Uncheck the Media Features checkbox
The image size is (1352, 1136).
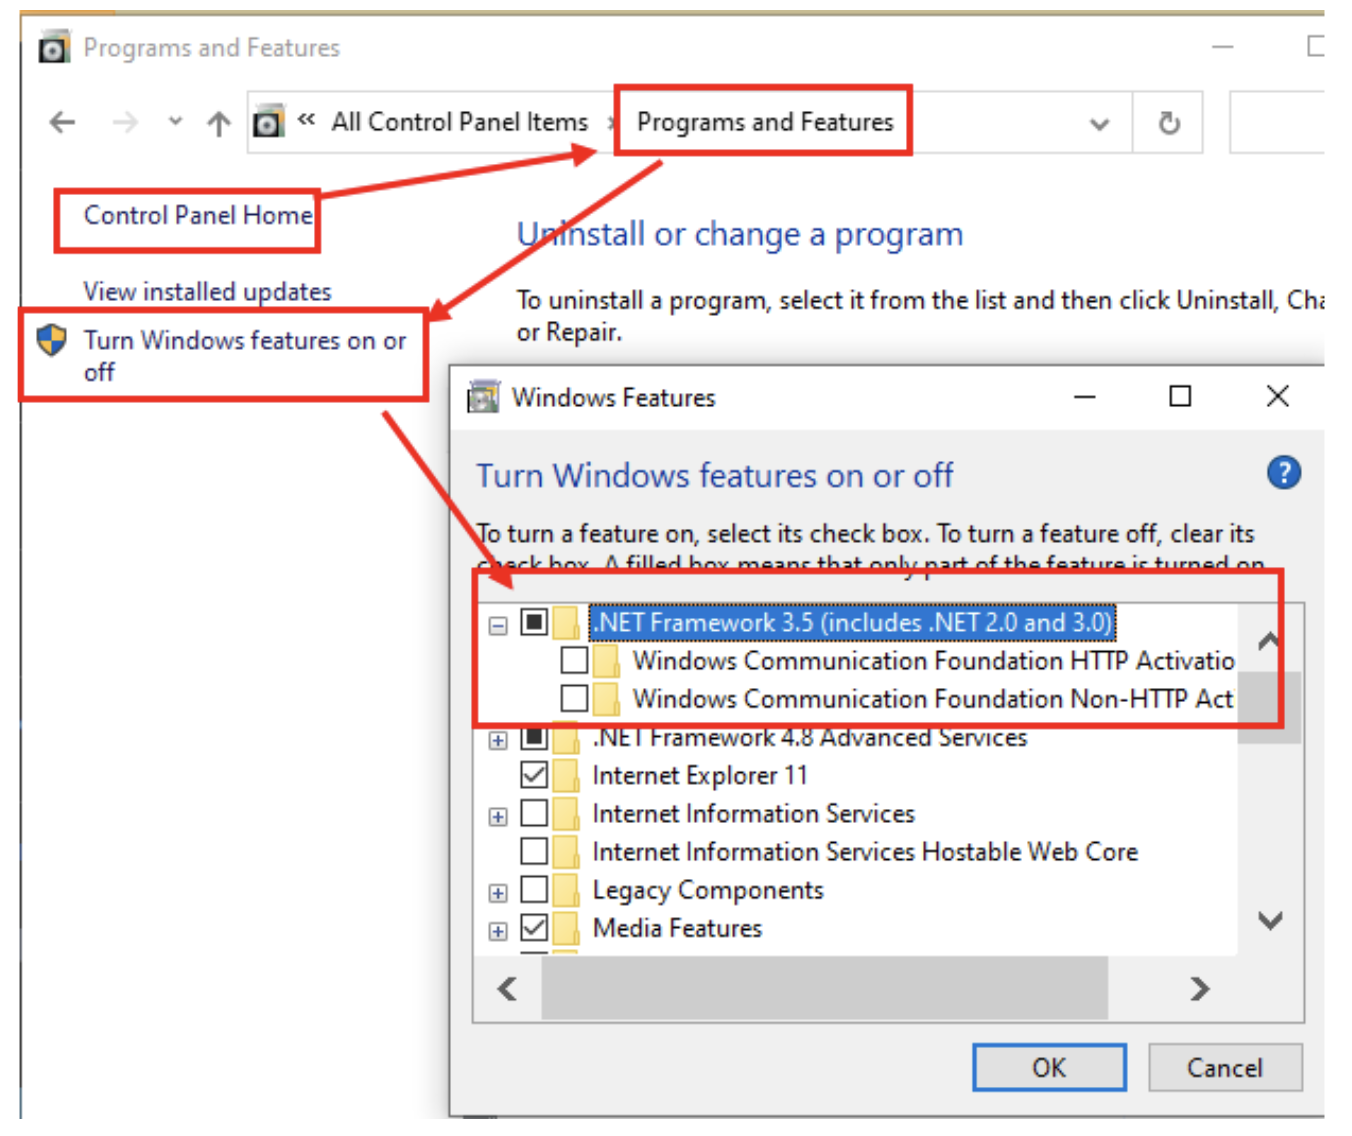pyautogui.click(x=535, y=927)
